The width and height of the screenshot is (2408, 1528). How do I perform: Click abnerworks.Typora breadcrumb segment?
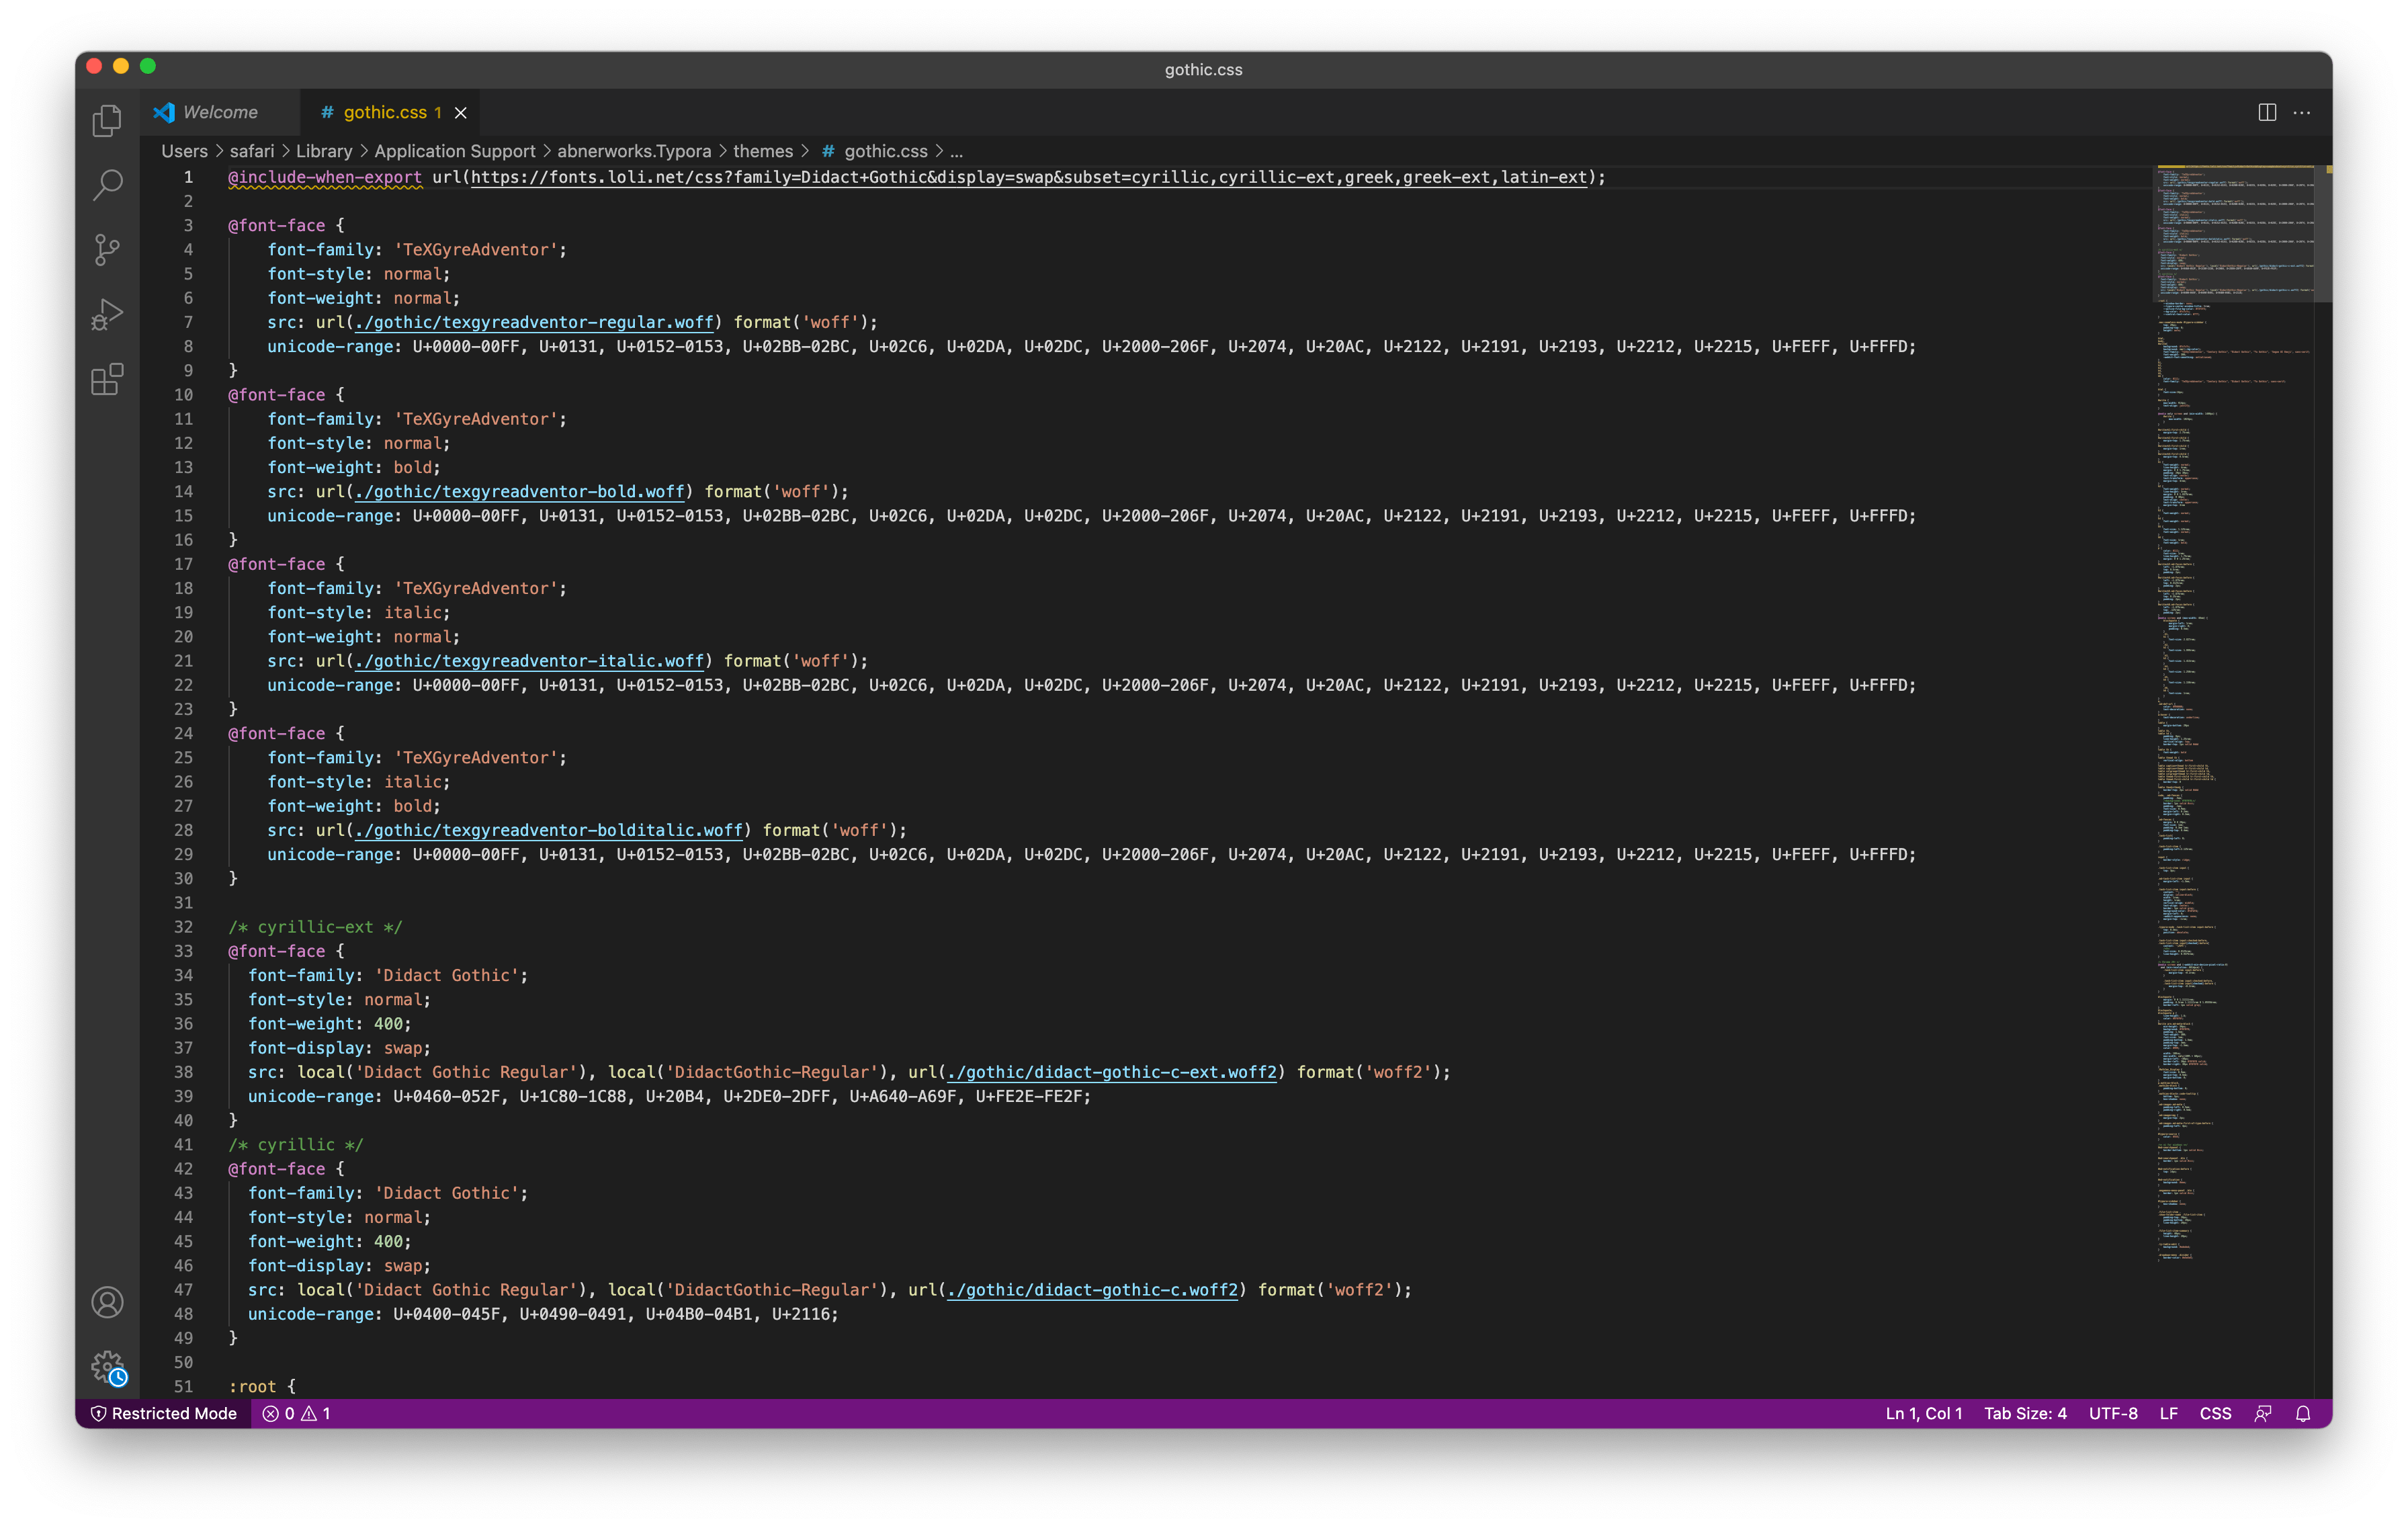pyautogui.click(x=634, y=151)
